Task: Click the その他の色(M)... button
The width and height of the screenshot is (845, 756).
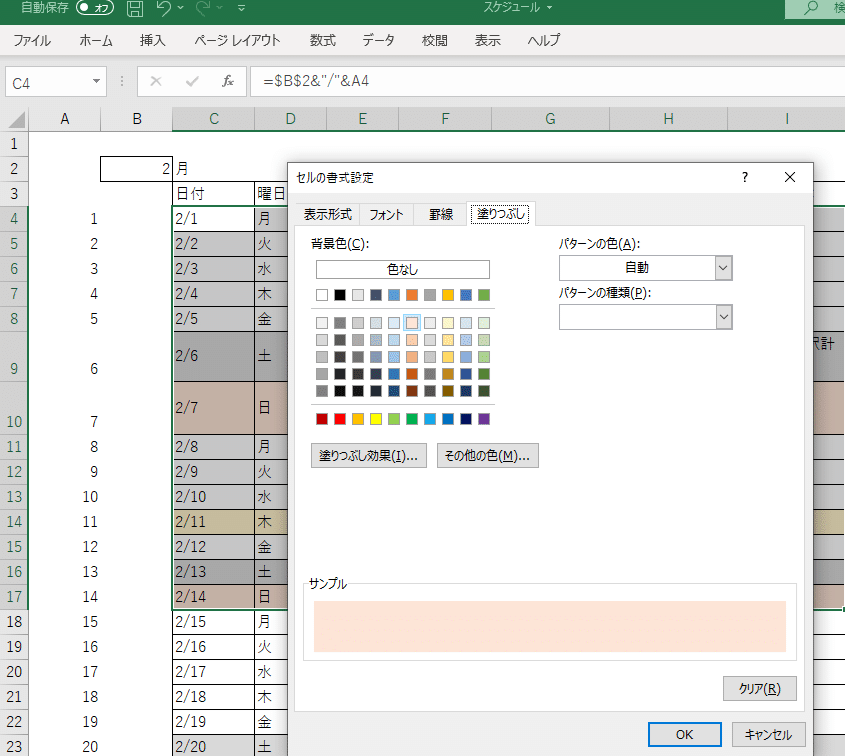Action: click(x=487, y=456)
